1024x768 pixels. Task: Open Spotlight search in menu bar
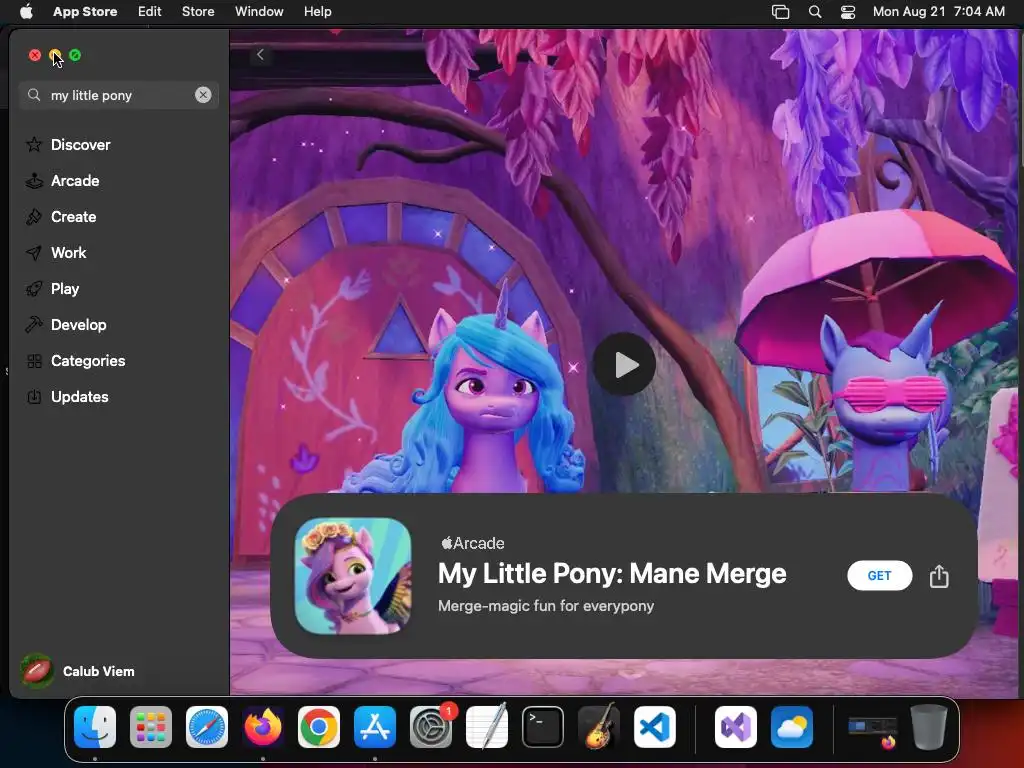[x=814, y=12]
